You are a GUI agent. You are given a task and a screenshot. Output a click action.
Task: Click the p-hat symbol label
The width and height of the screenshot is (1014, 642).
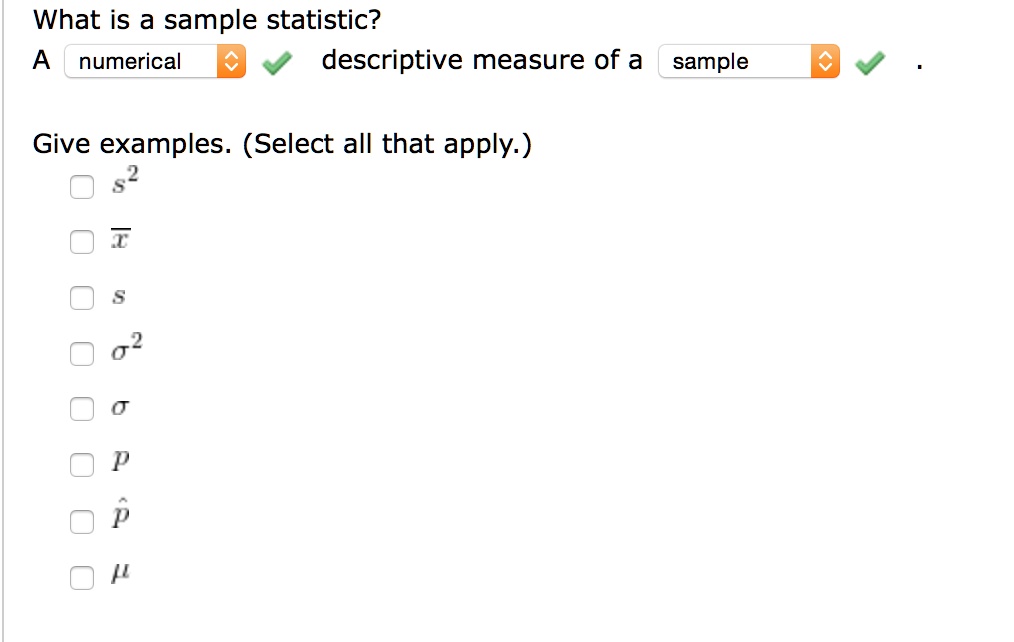(x=122, y=518)
